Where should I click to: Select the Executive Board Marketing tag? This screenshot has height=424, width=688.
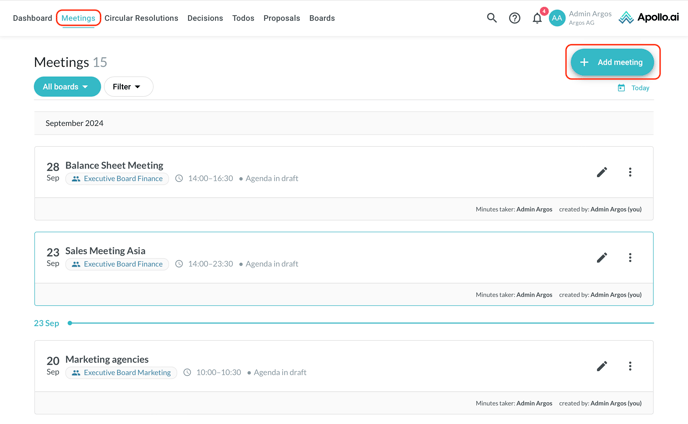tap(120, 373)
